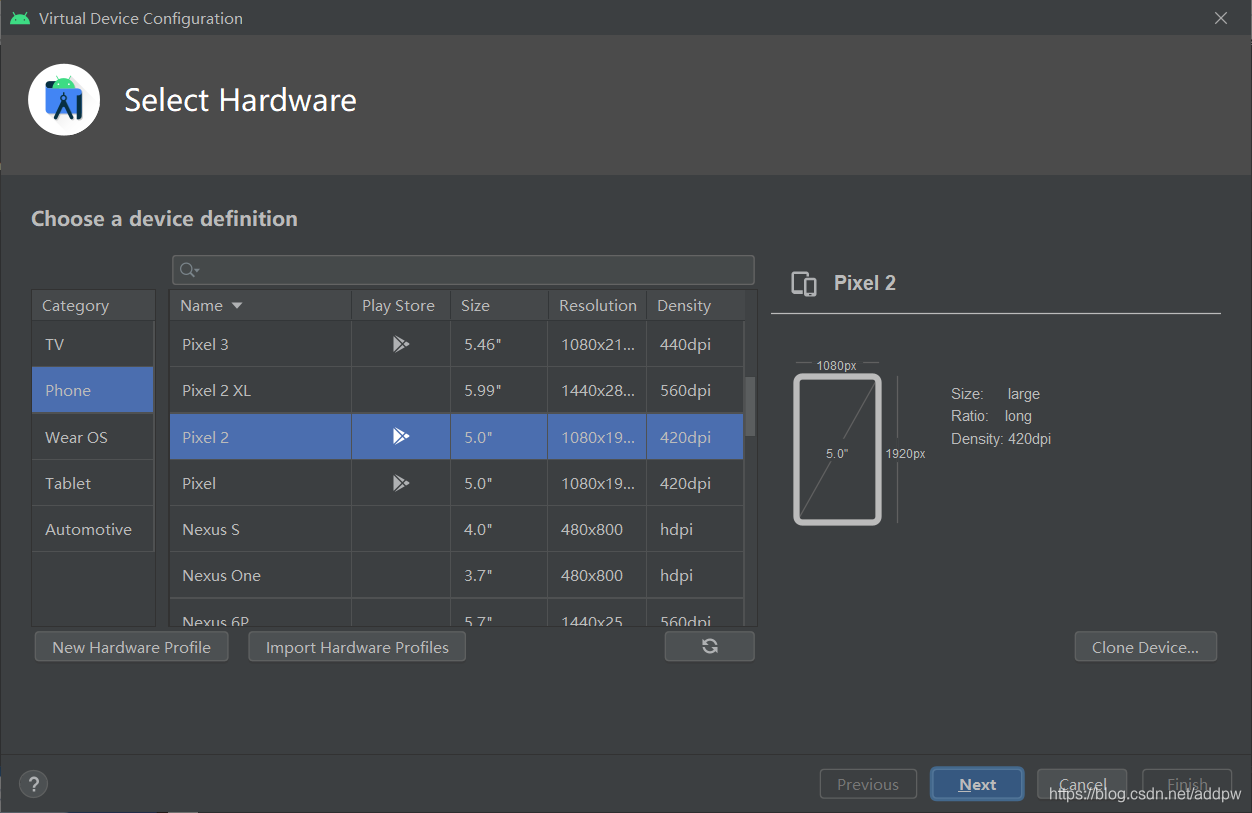Screen dimensions: 1252x813
Task: Click the Play Store icon in Pixel 2 row
Action: click(401, 436)
